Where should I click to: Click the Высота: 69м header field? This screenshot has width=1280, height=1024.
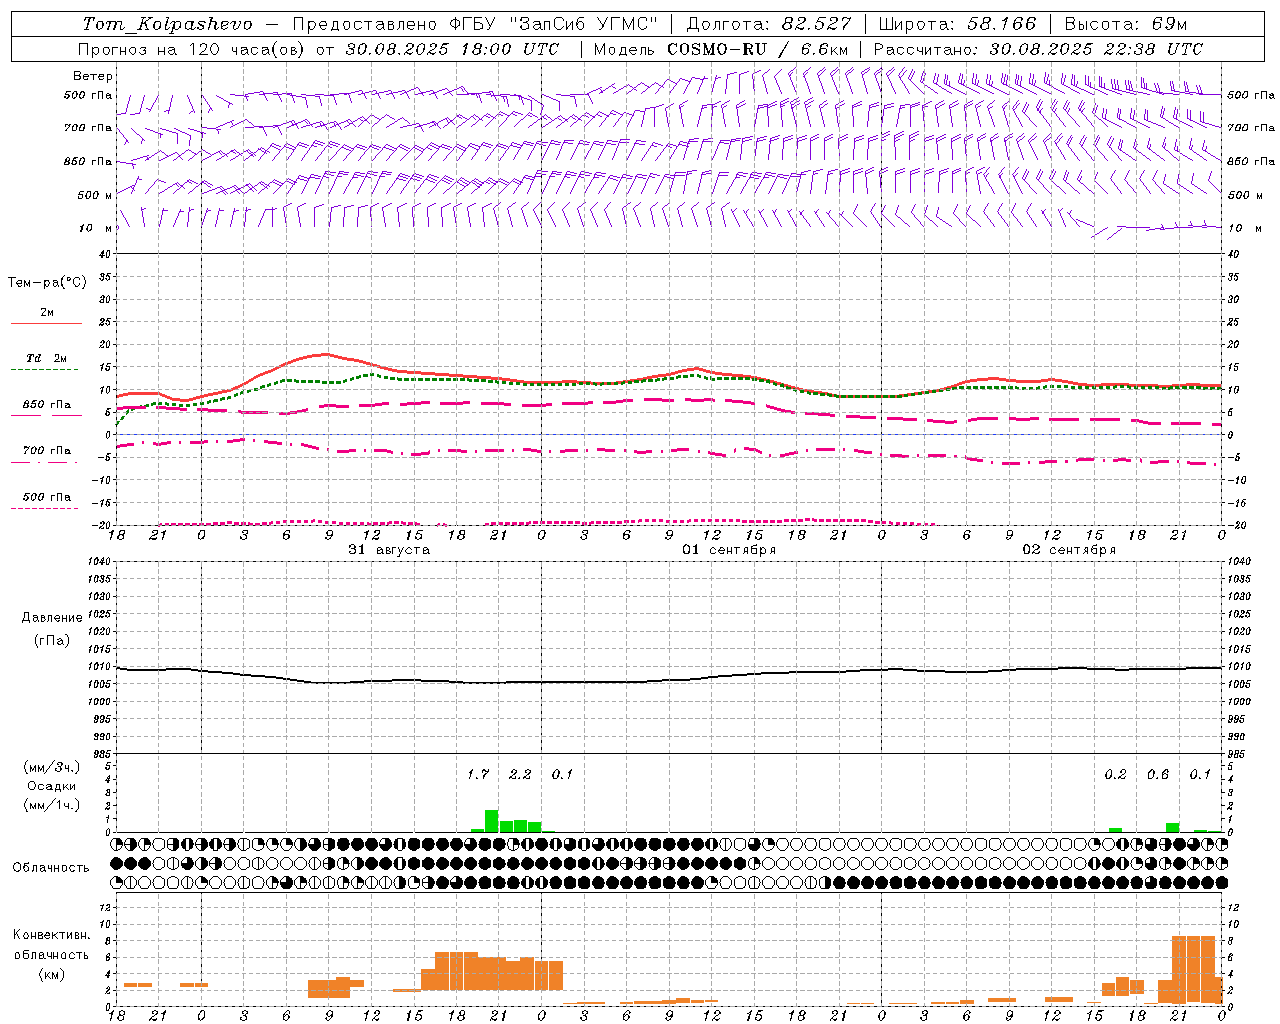(1126, 24)
